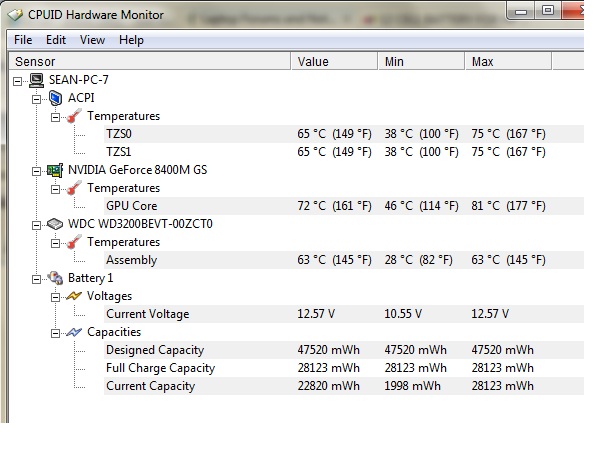Collapse the Battery 1 node
Image resolution: width=600 pixels, height=450 pixels.
click(x=36, y=279)
